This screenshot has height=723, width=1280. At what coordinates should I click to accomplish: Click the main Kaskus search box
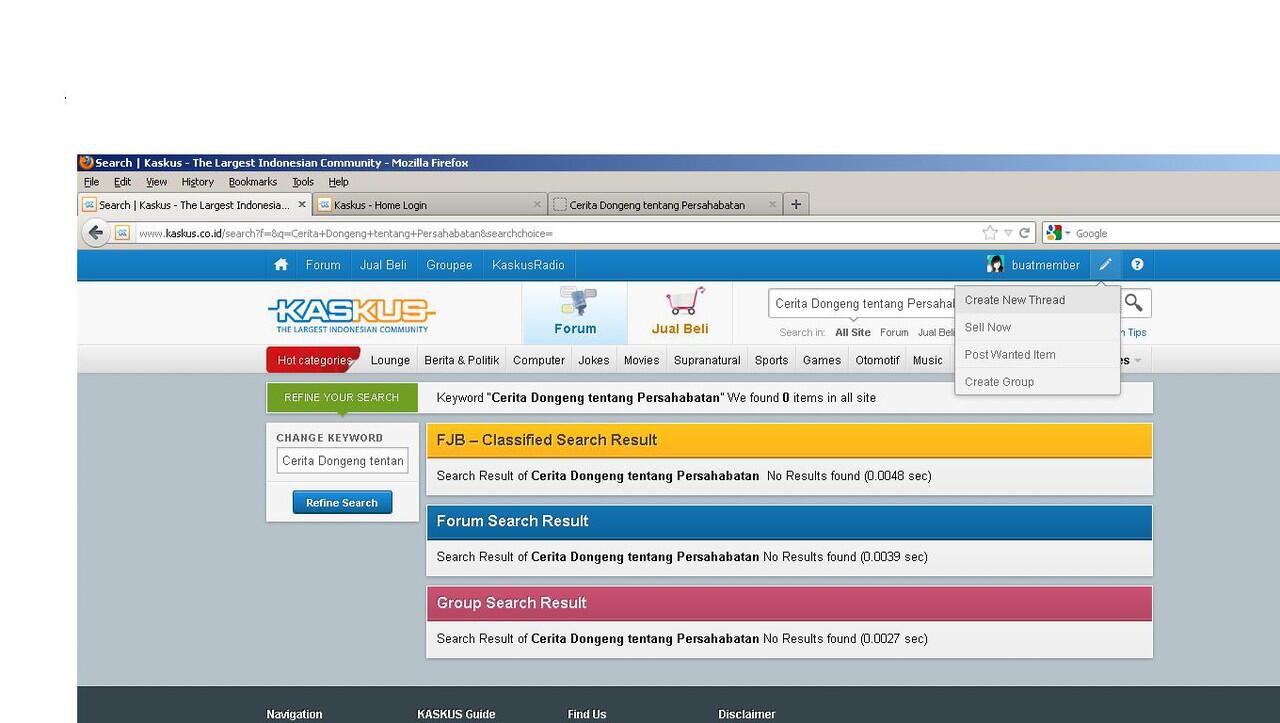tap(862, 303)
